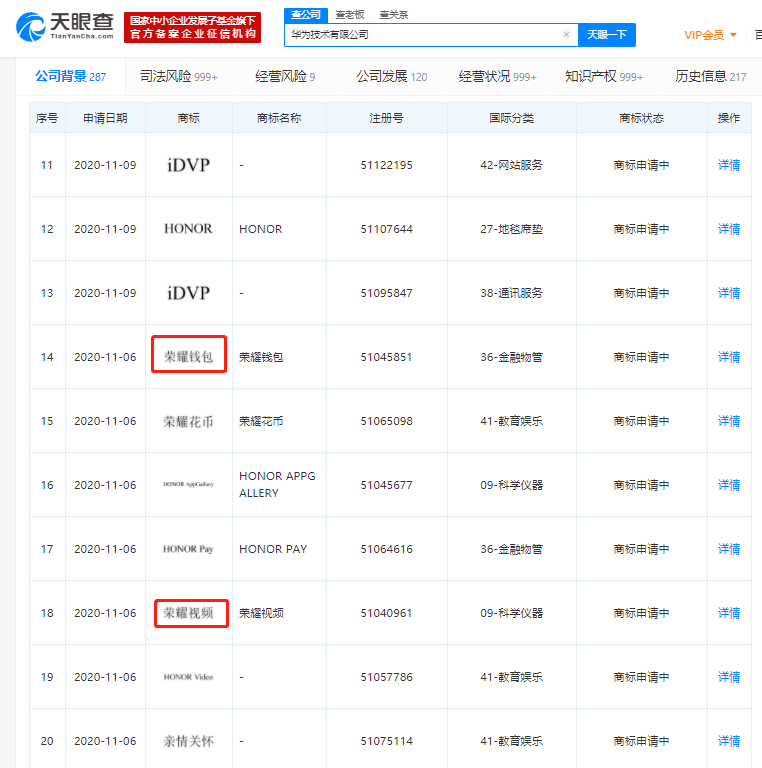Click registration number 51045677
The height and width of the screenshot is (768, 762).
(386, 485)
